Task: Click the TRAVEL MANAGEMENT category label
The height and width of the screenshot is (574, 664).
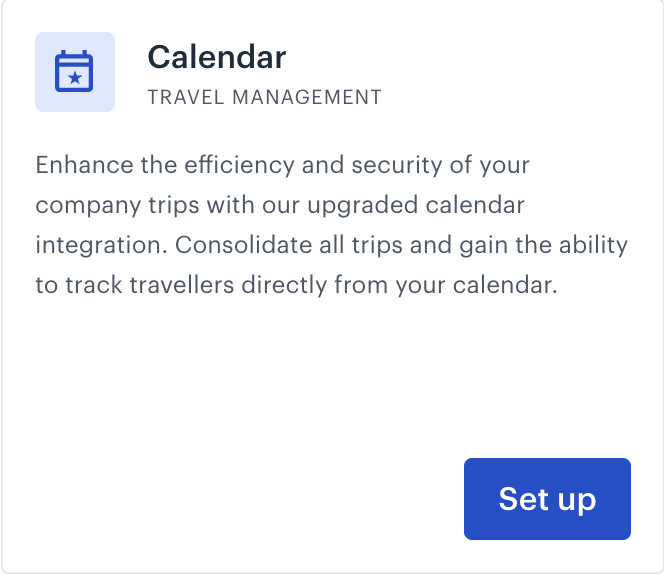Action: point(265,97)
